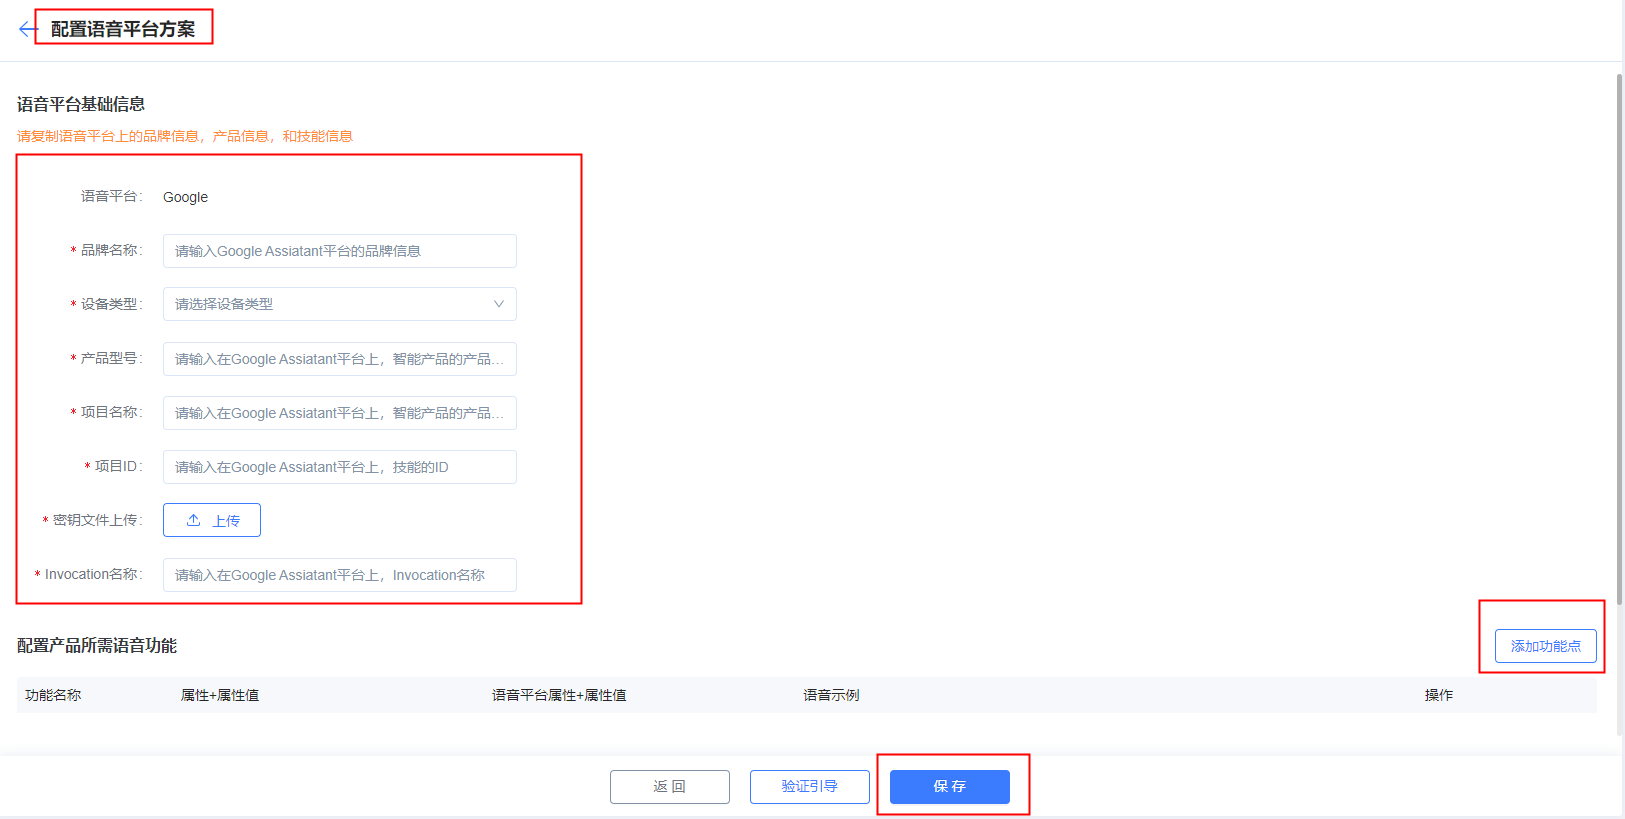This screenshot has height=819, width=1625.
Task: Click the page vertical scrollbar
Action: pyautogui.click(x=1619, y=340)
